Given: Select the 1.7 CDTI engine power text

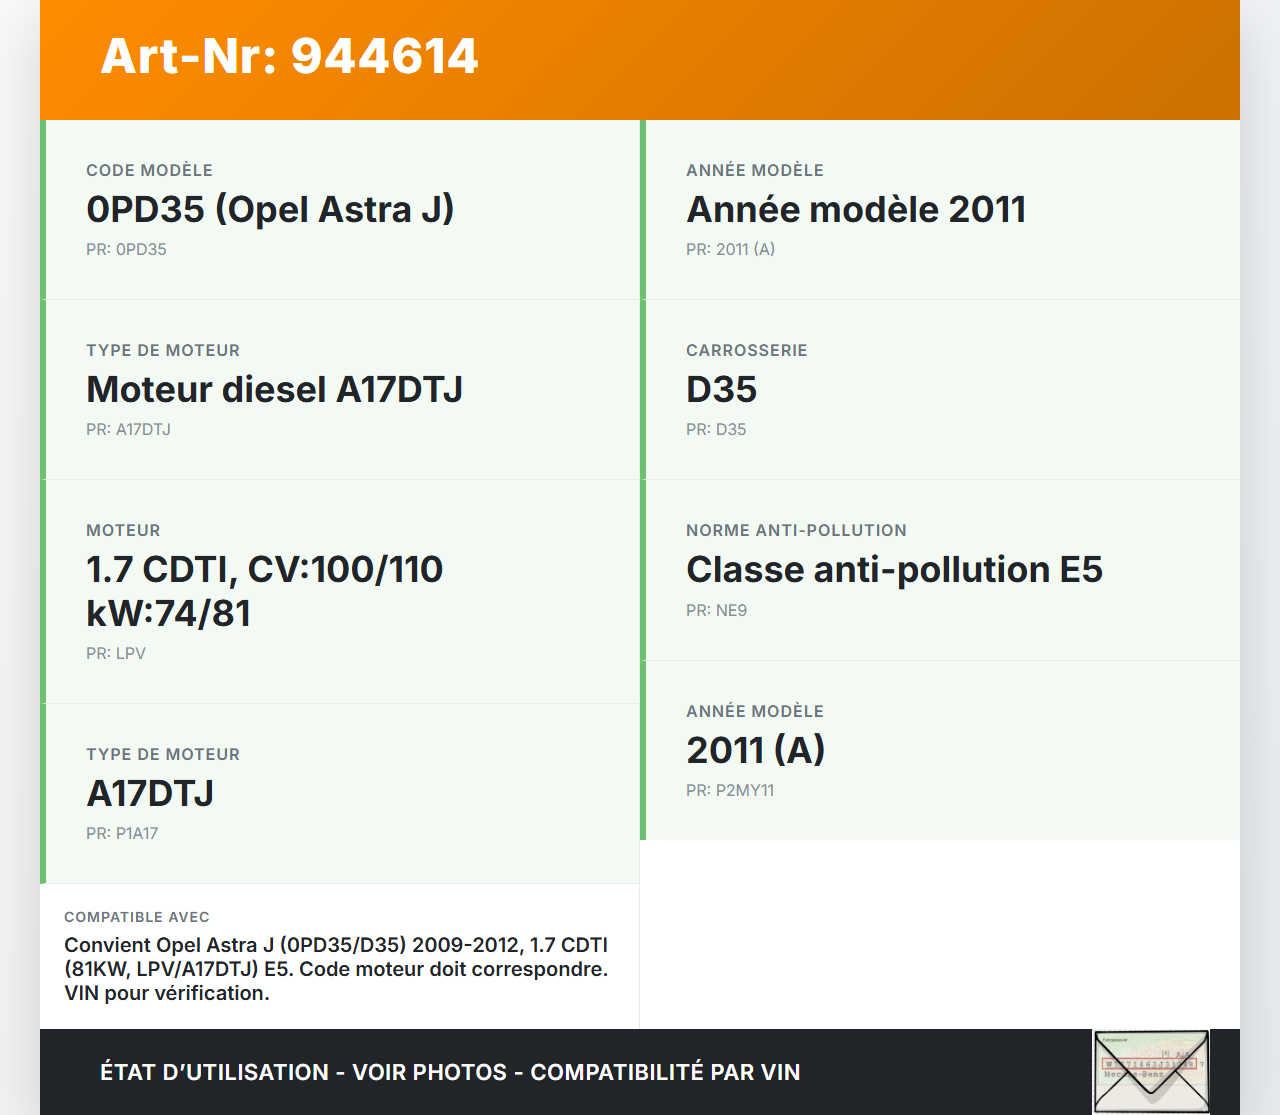Looking at the screenshot, I should [264, 591].
